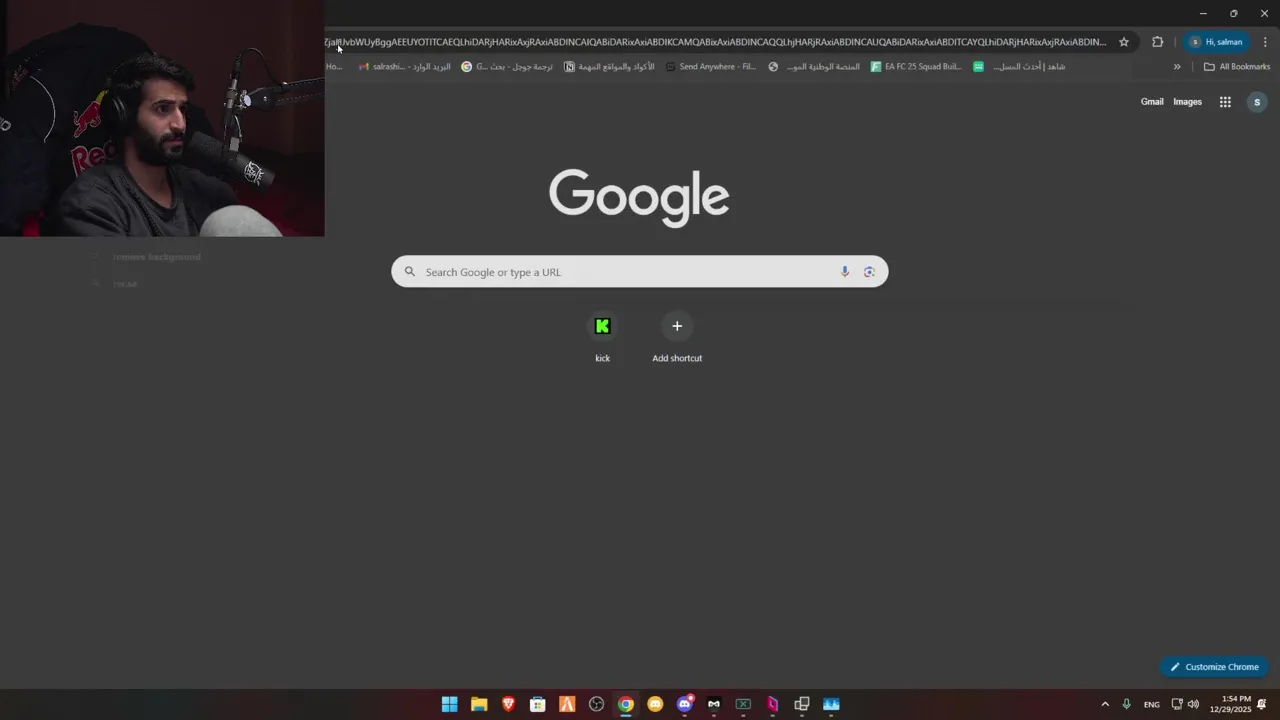
Task: Open the Windows Start menu
Action: click(x=450, y=704)
